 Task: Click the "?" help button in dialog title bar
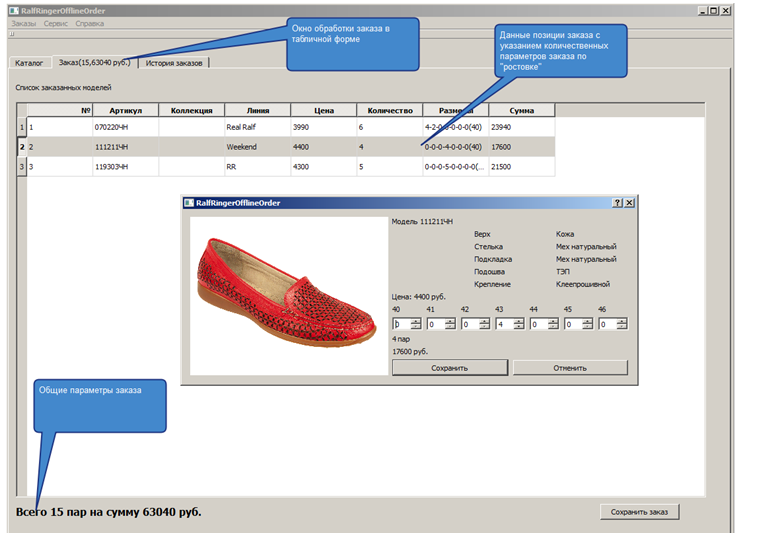pyautogui.click(x=617, y=203)
